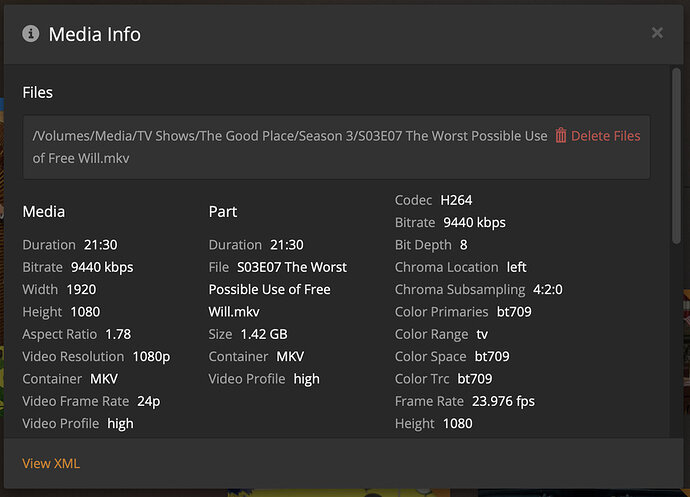Click the Media Info circular info icon
This screenshot has height=497, width=690.
[x=31, y=33]
